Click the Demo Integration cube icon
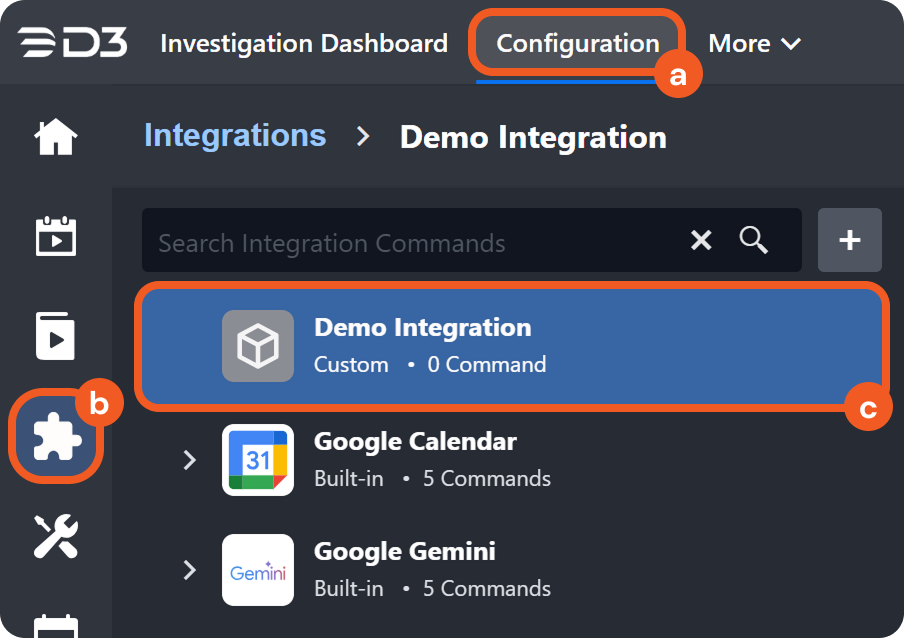904x638 pixels. [258, 346]
